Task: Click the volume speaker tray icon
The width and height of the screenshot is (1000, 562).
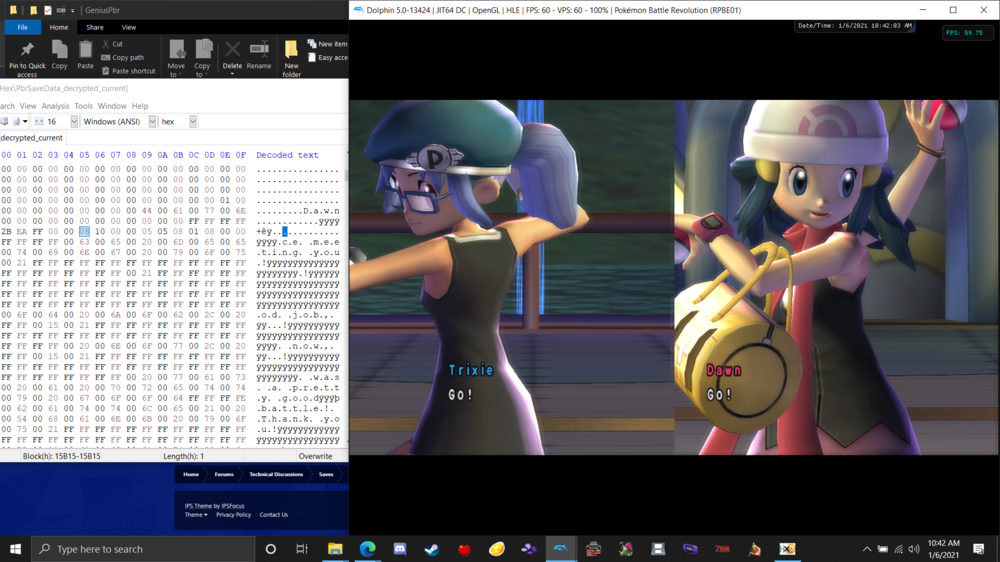Action: [x=914, y=549]
